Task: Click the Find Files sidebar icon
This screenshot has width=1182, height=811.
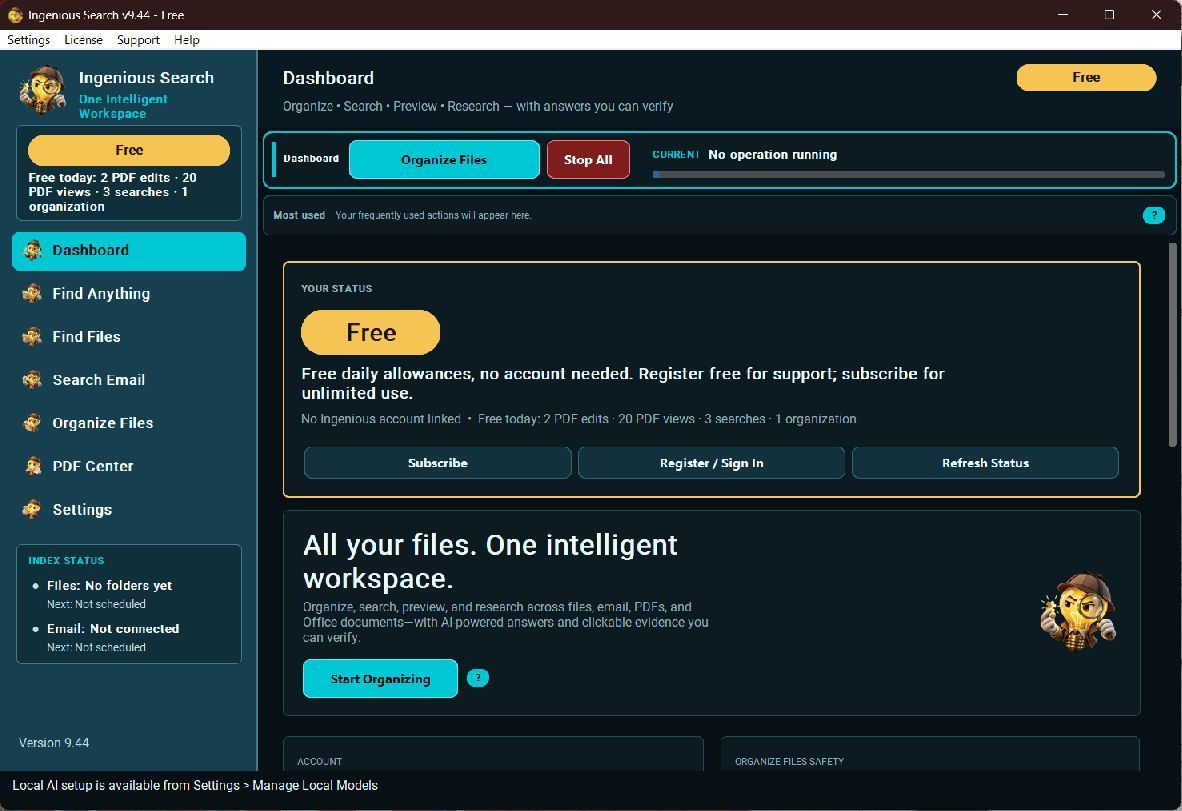Action: point(32,336)
